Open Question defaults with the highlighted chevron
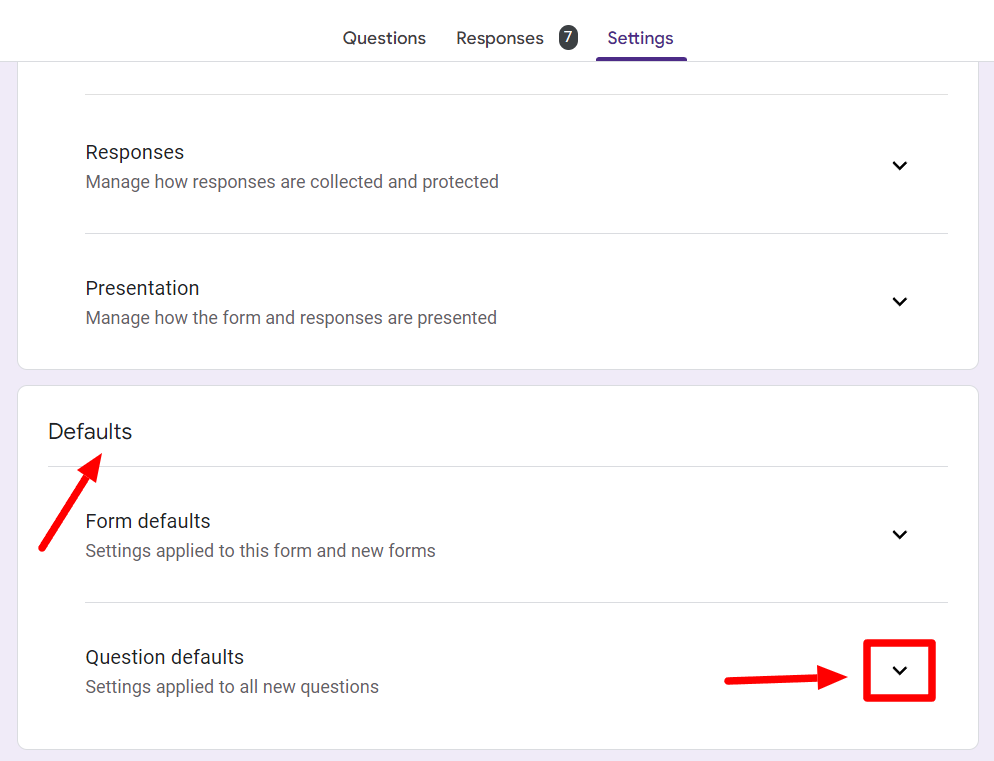Image resolution: width=994 pixels, height=761 pixels. pos(900,670)
